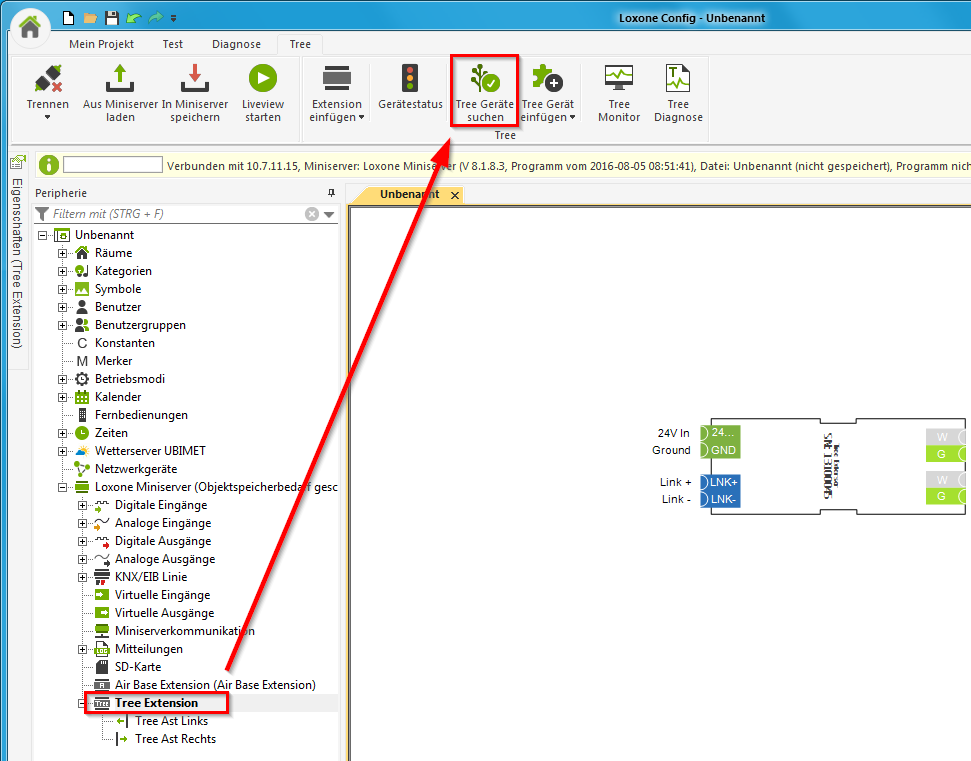Switch to Mein Projekt ribbon tab

[101, 44]
